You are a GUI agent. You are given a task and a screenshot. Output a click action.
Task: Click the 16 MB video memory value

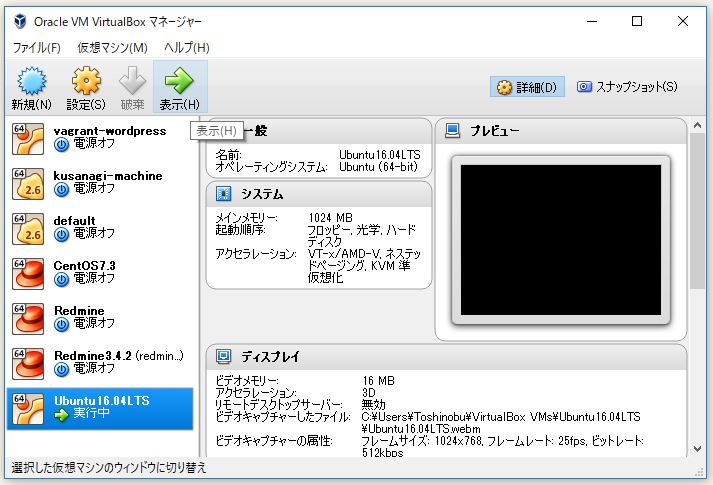[378, 381]
